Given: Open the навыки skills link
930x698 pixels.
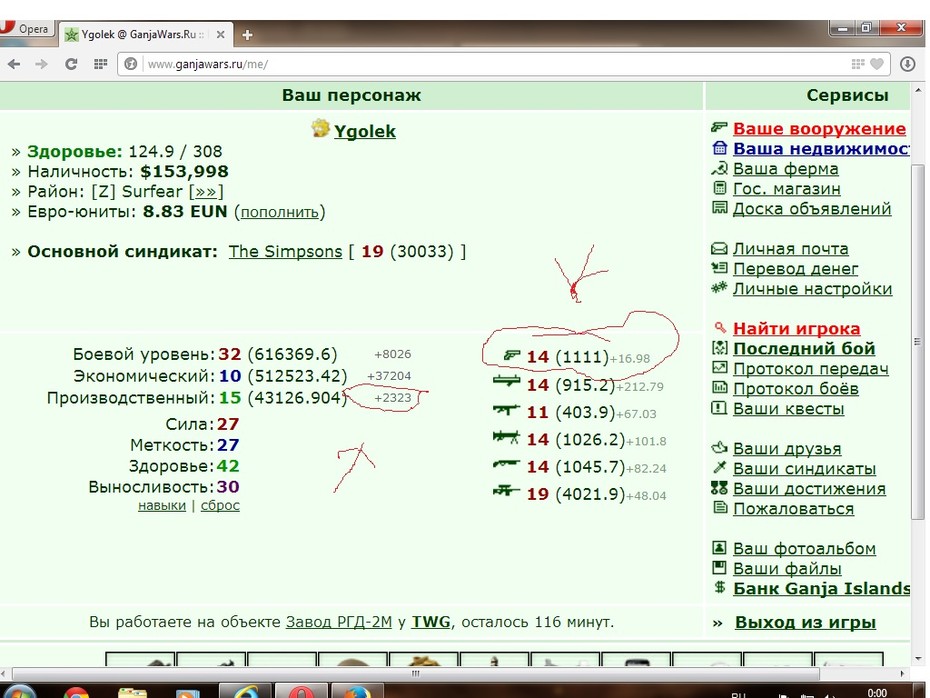Looking at the screenshot, I should pos(161,506).
